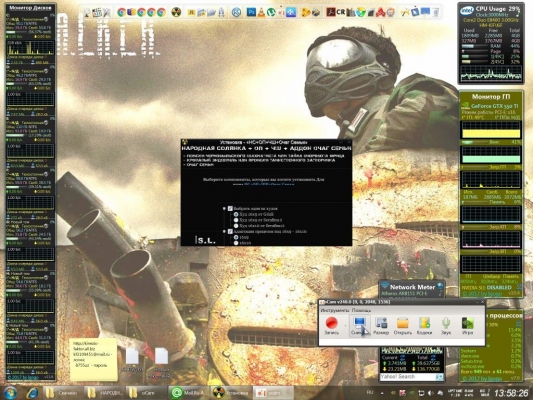Select the 'Худ 16x9 от Gelail' radio option

coord(236,214)
